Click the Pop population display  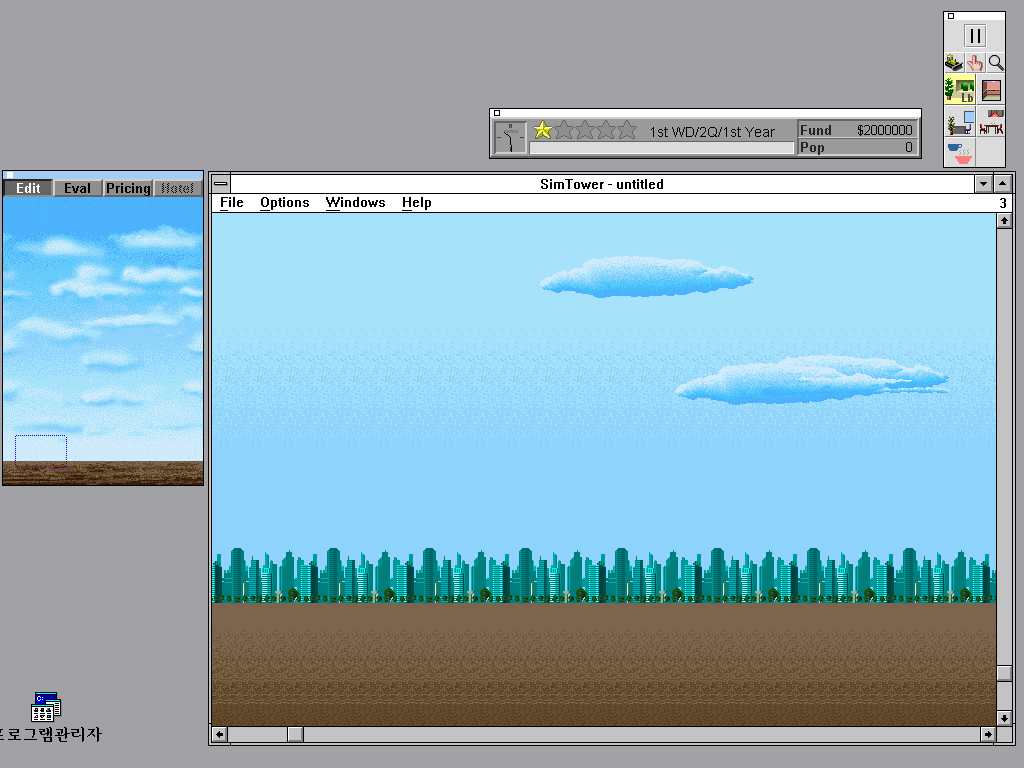[857, 148]
